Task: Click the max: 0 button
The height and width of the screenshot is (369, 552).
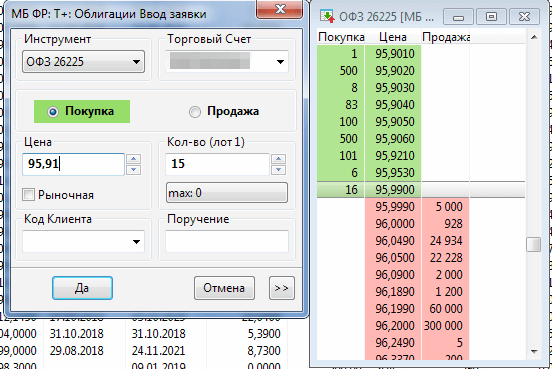Action: point(227,193)
